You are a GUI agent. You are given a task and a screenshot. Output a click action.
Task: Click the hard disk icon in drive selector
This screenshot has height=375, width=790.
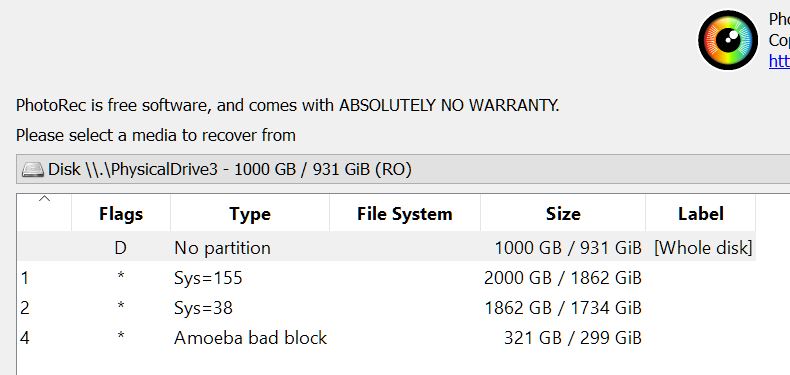(x=33, y=169)
